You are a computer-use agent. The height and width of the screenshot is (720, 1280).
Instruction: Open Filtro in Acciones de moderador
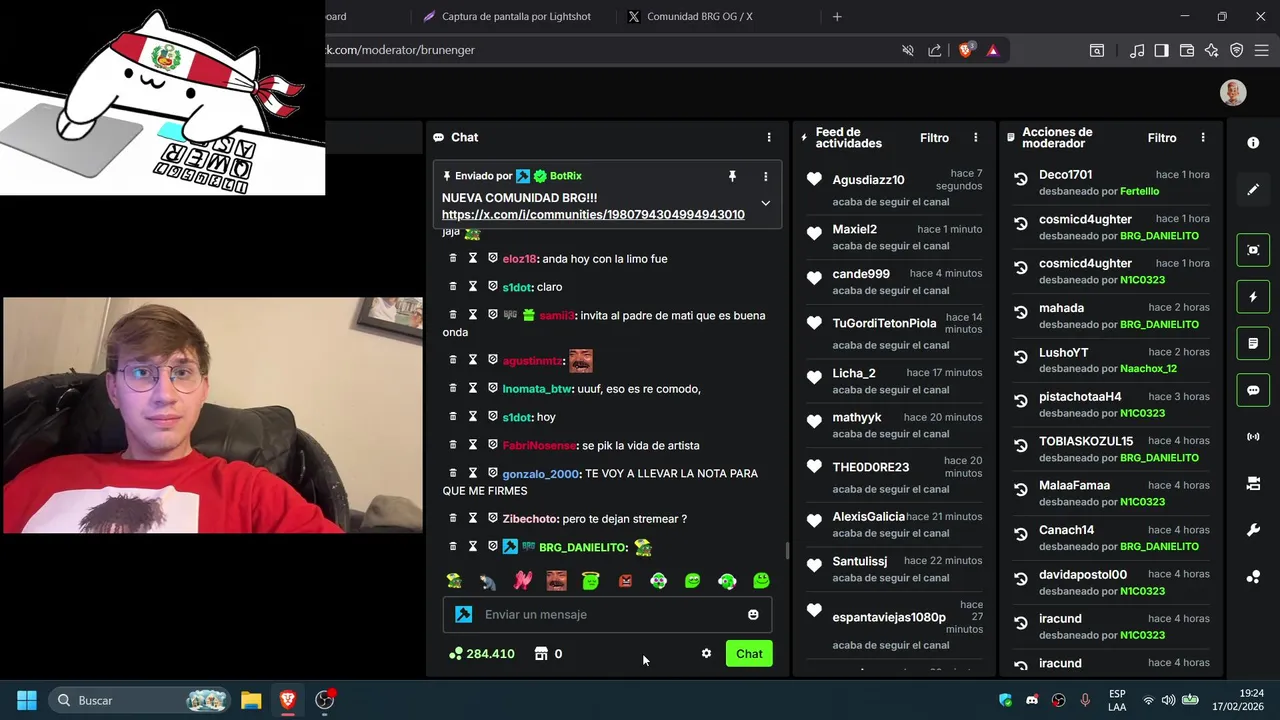[1162, 138]
